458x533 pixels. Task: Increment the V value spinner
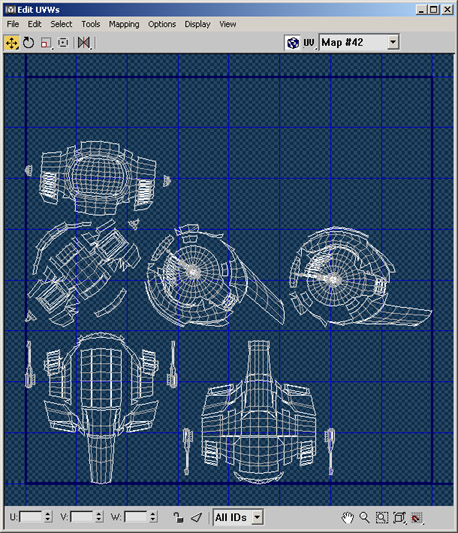[99, 514]
